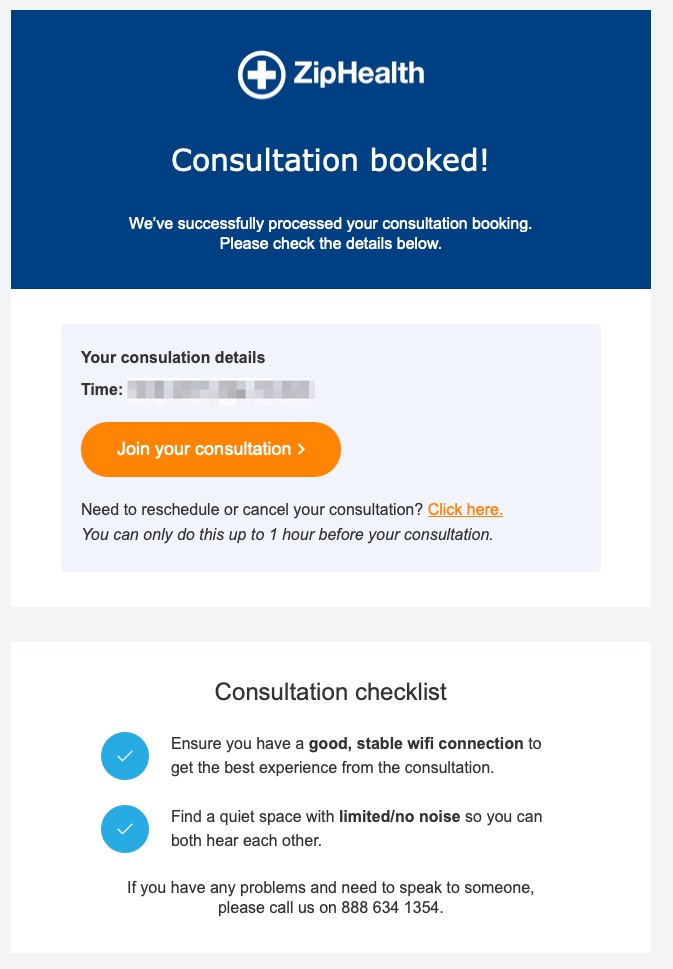Image resolution: width=673 pixels, height=969 pixels.
Task: Click the arrow chevron on Join button
Action: (x=301, y=449)
